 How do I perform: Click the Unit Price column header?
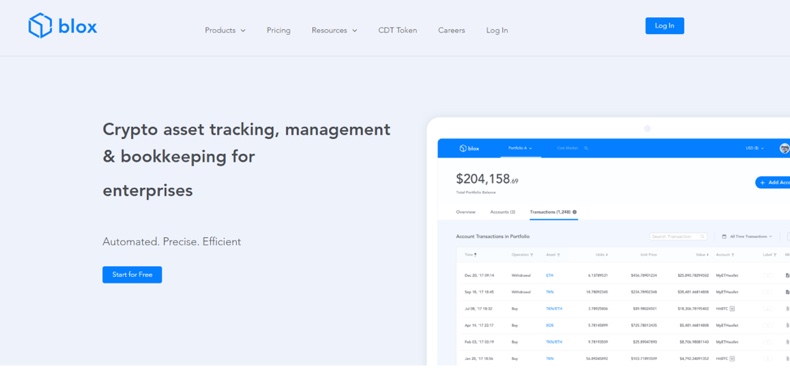click(x=648, y=255)
